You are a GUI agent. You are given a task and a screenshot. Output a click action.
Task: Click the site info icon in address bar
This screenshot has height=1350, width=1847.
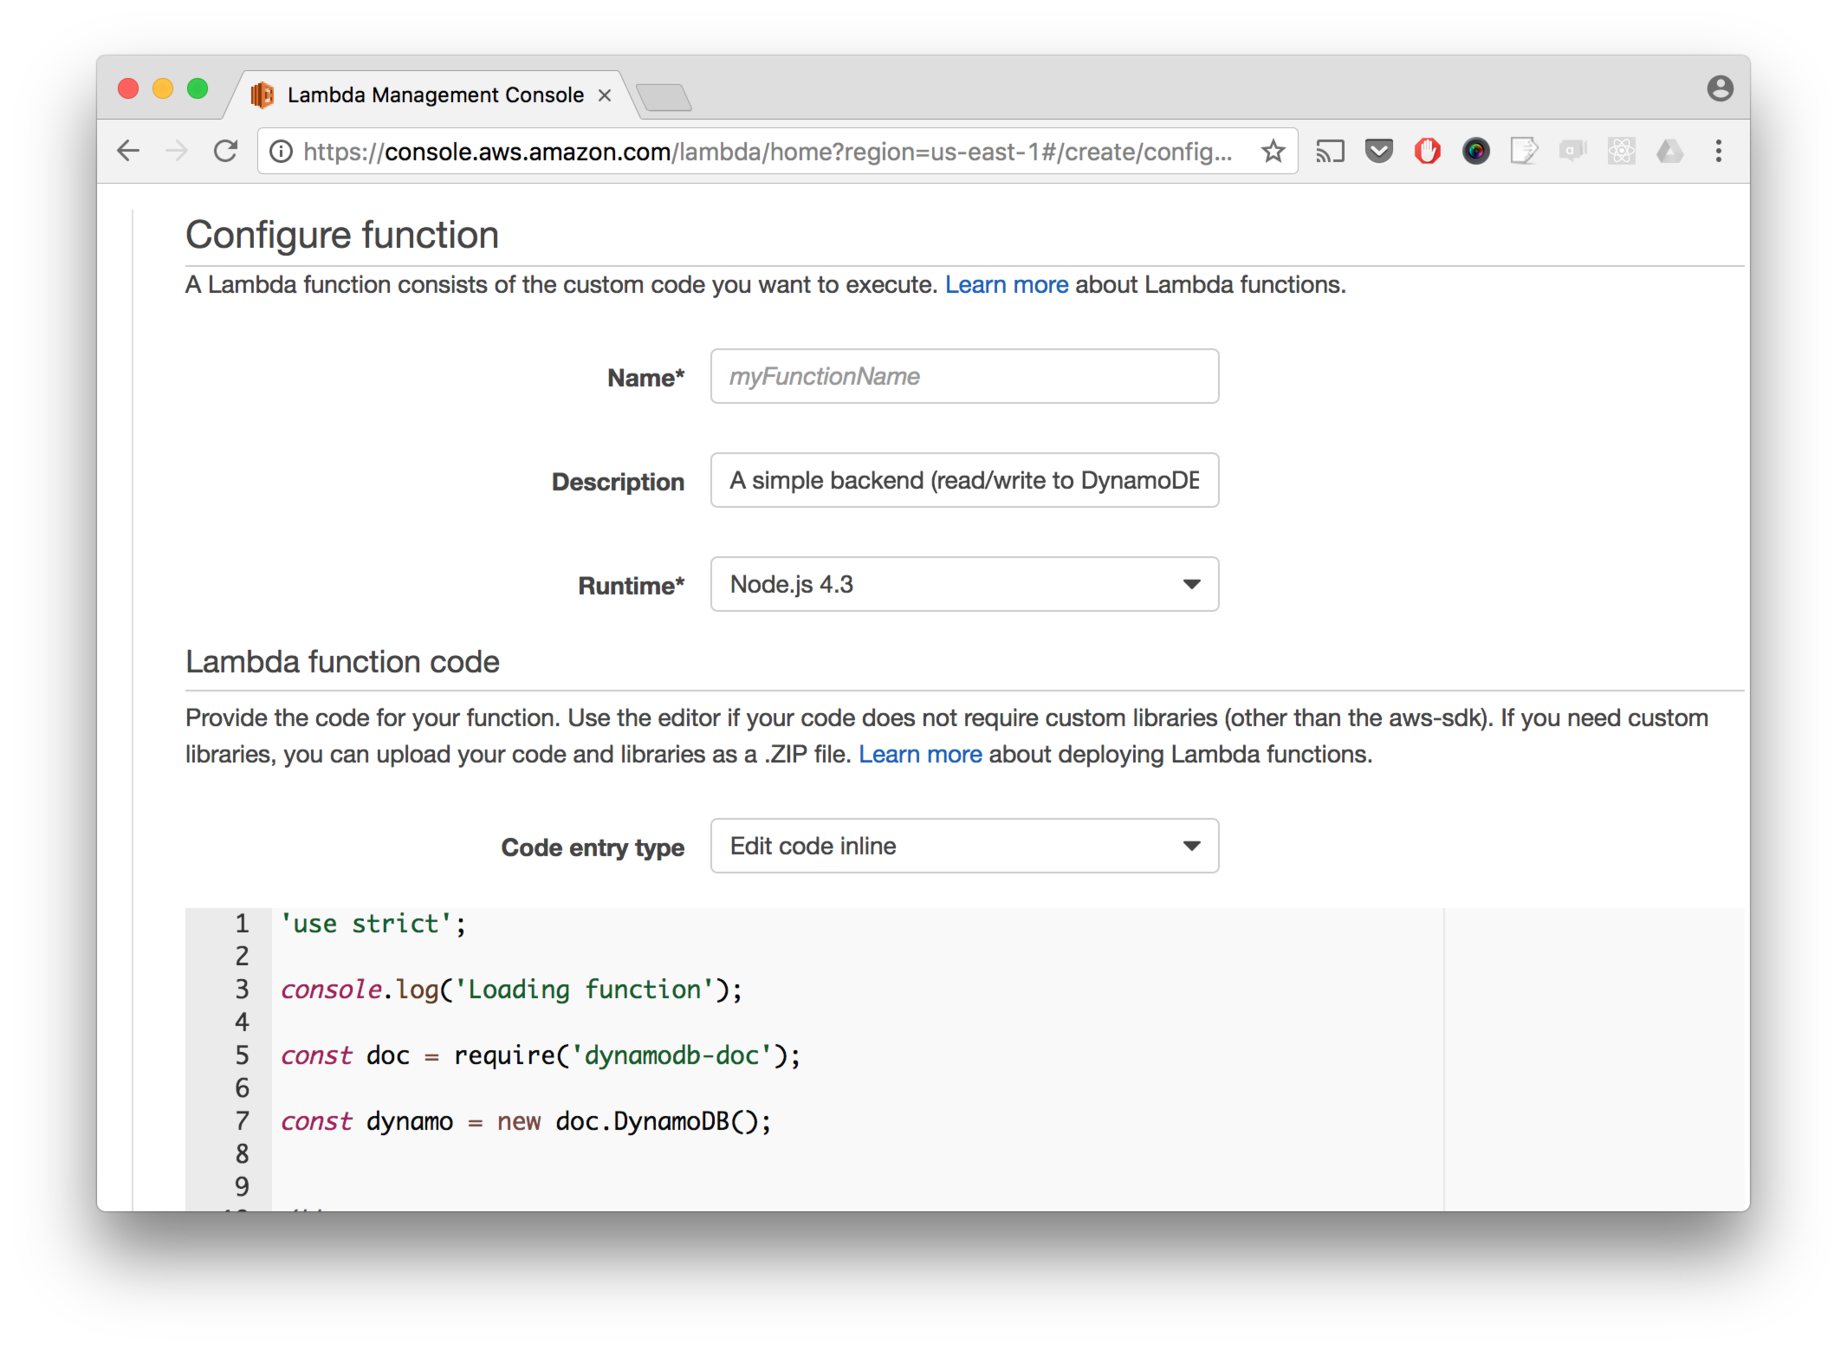(282, 151)
